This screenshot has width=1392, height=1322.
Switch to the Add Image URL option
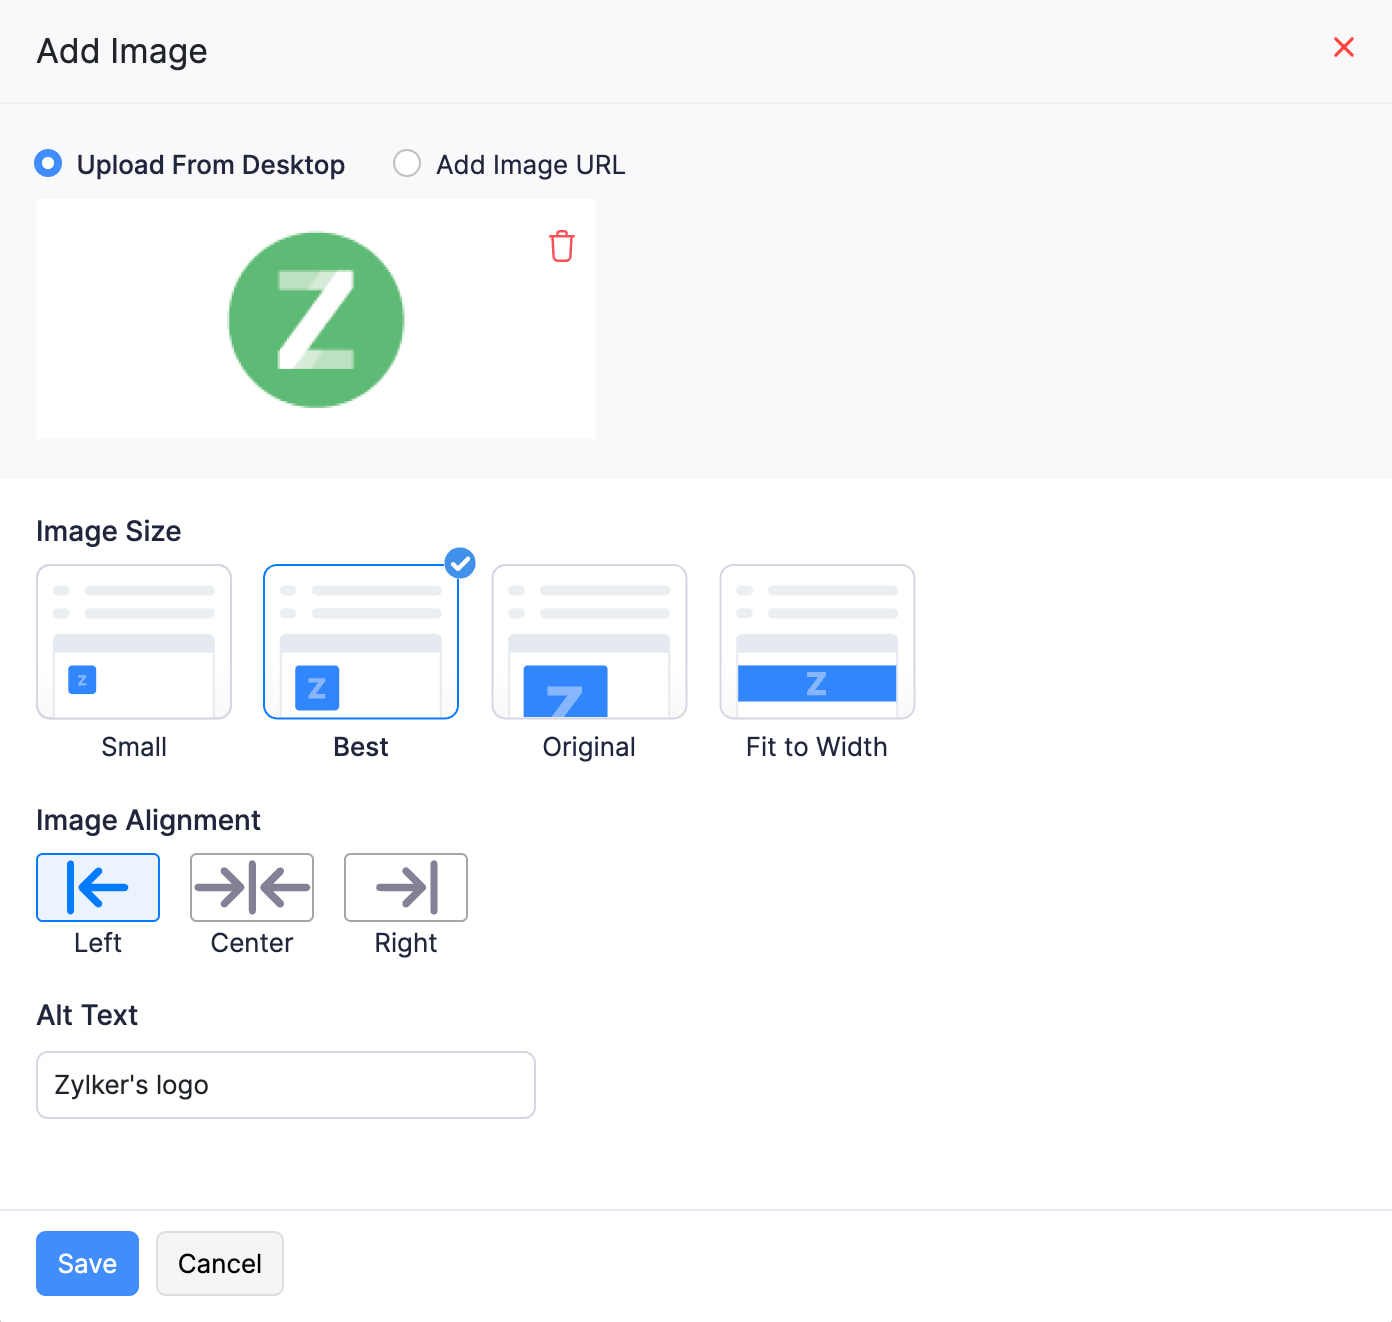click(x=407, y=163)
